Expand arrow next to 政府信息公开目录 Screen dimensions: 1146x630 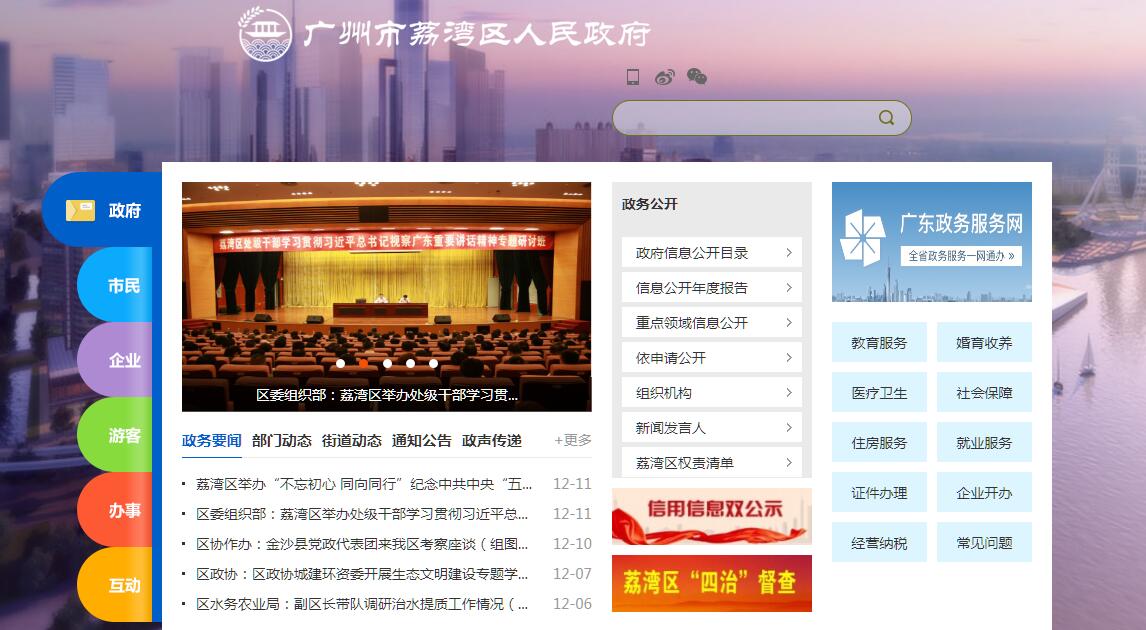(x=789, y=253)
